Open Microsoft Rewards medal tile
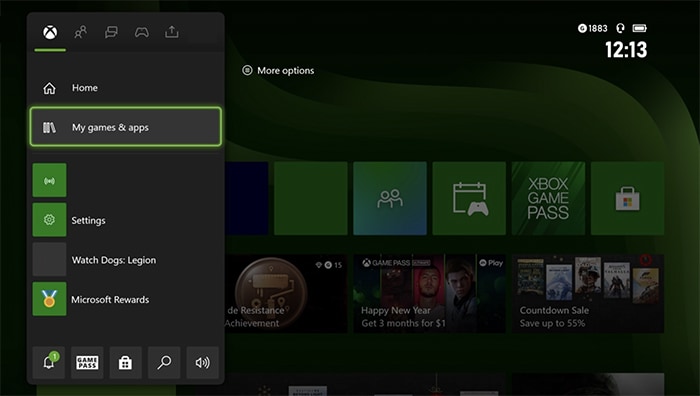Screen dimensions: 700x396 50,299
